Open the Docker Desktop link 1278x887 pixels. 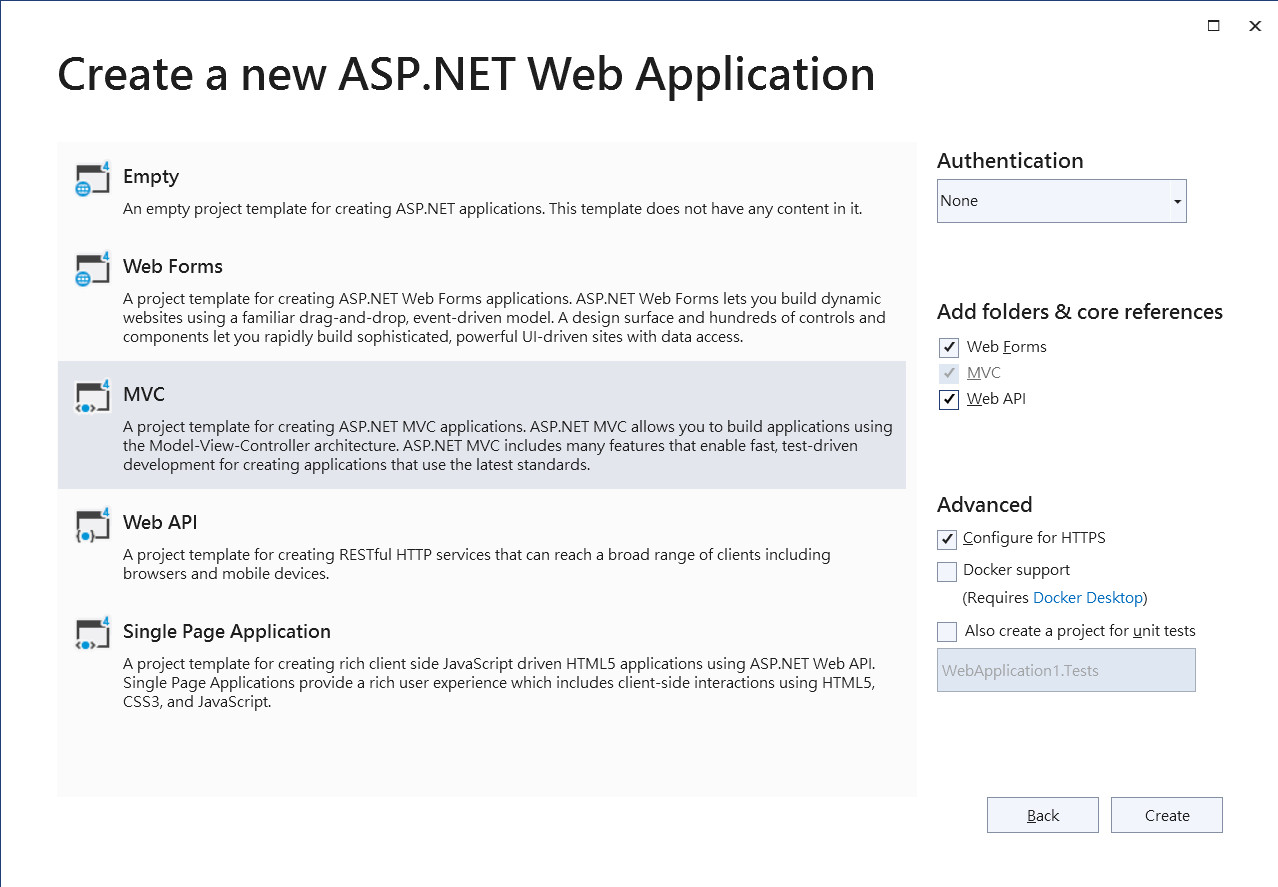click(x=1088, y=598)
